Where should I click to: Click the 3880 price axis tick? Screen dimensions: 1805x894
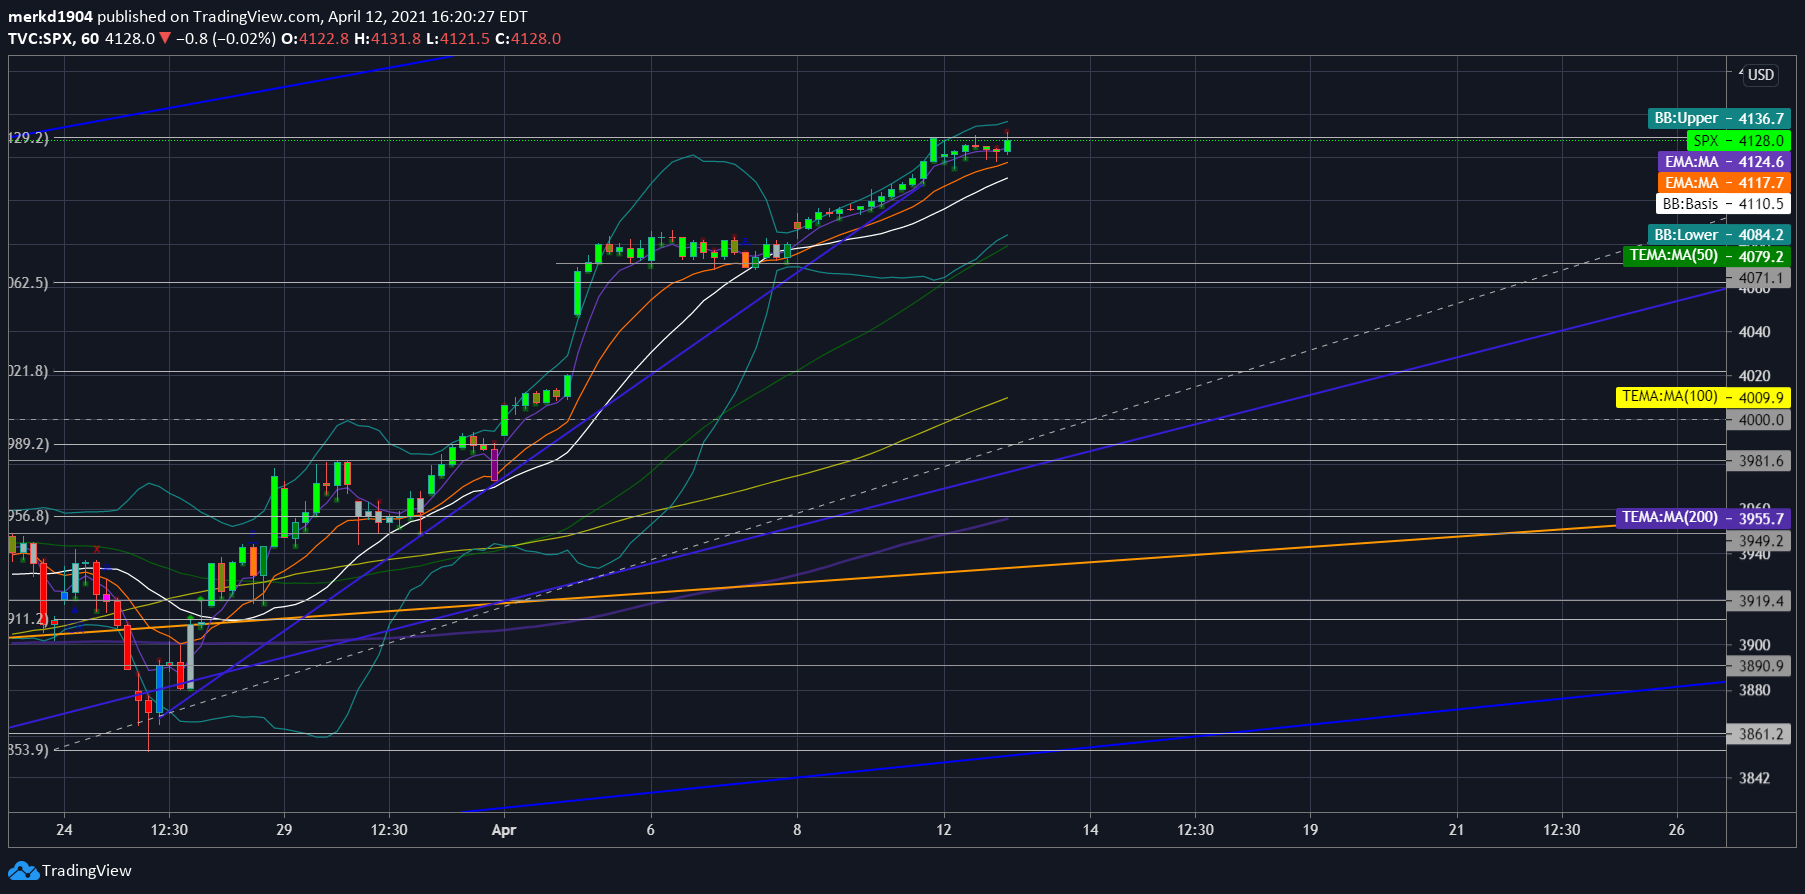[1755, 690]
